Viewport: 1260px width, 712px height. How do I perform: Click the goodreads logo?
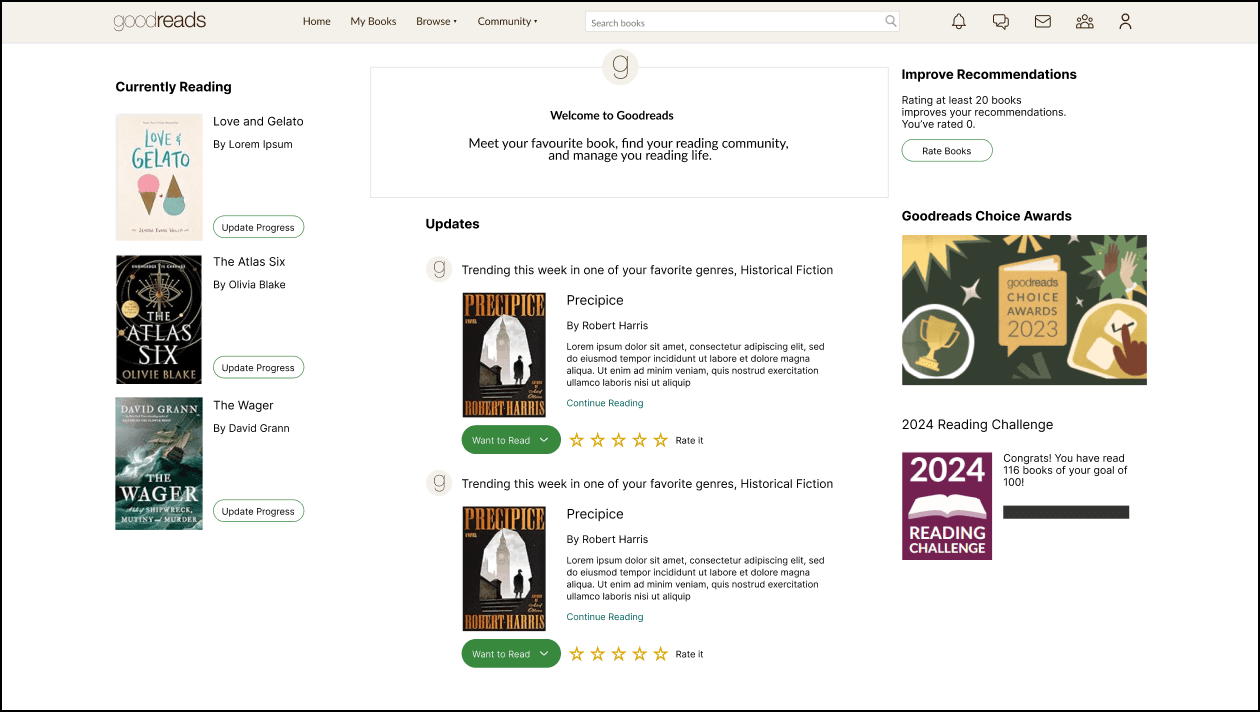click(x=160, y=21)
